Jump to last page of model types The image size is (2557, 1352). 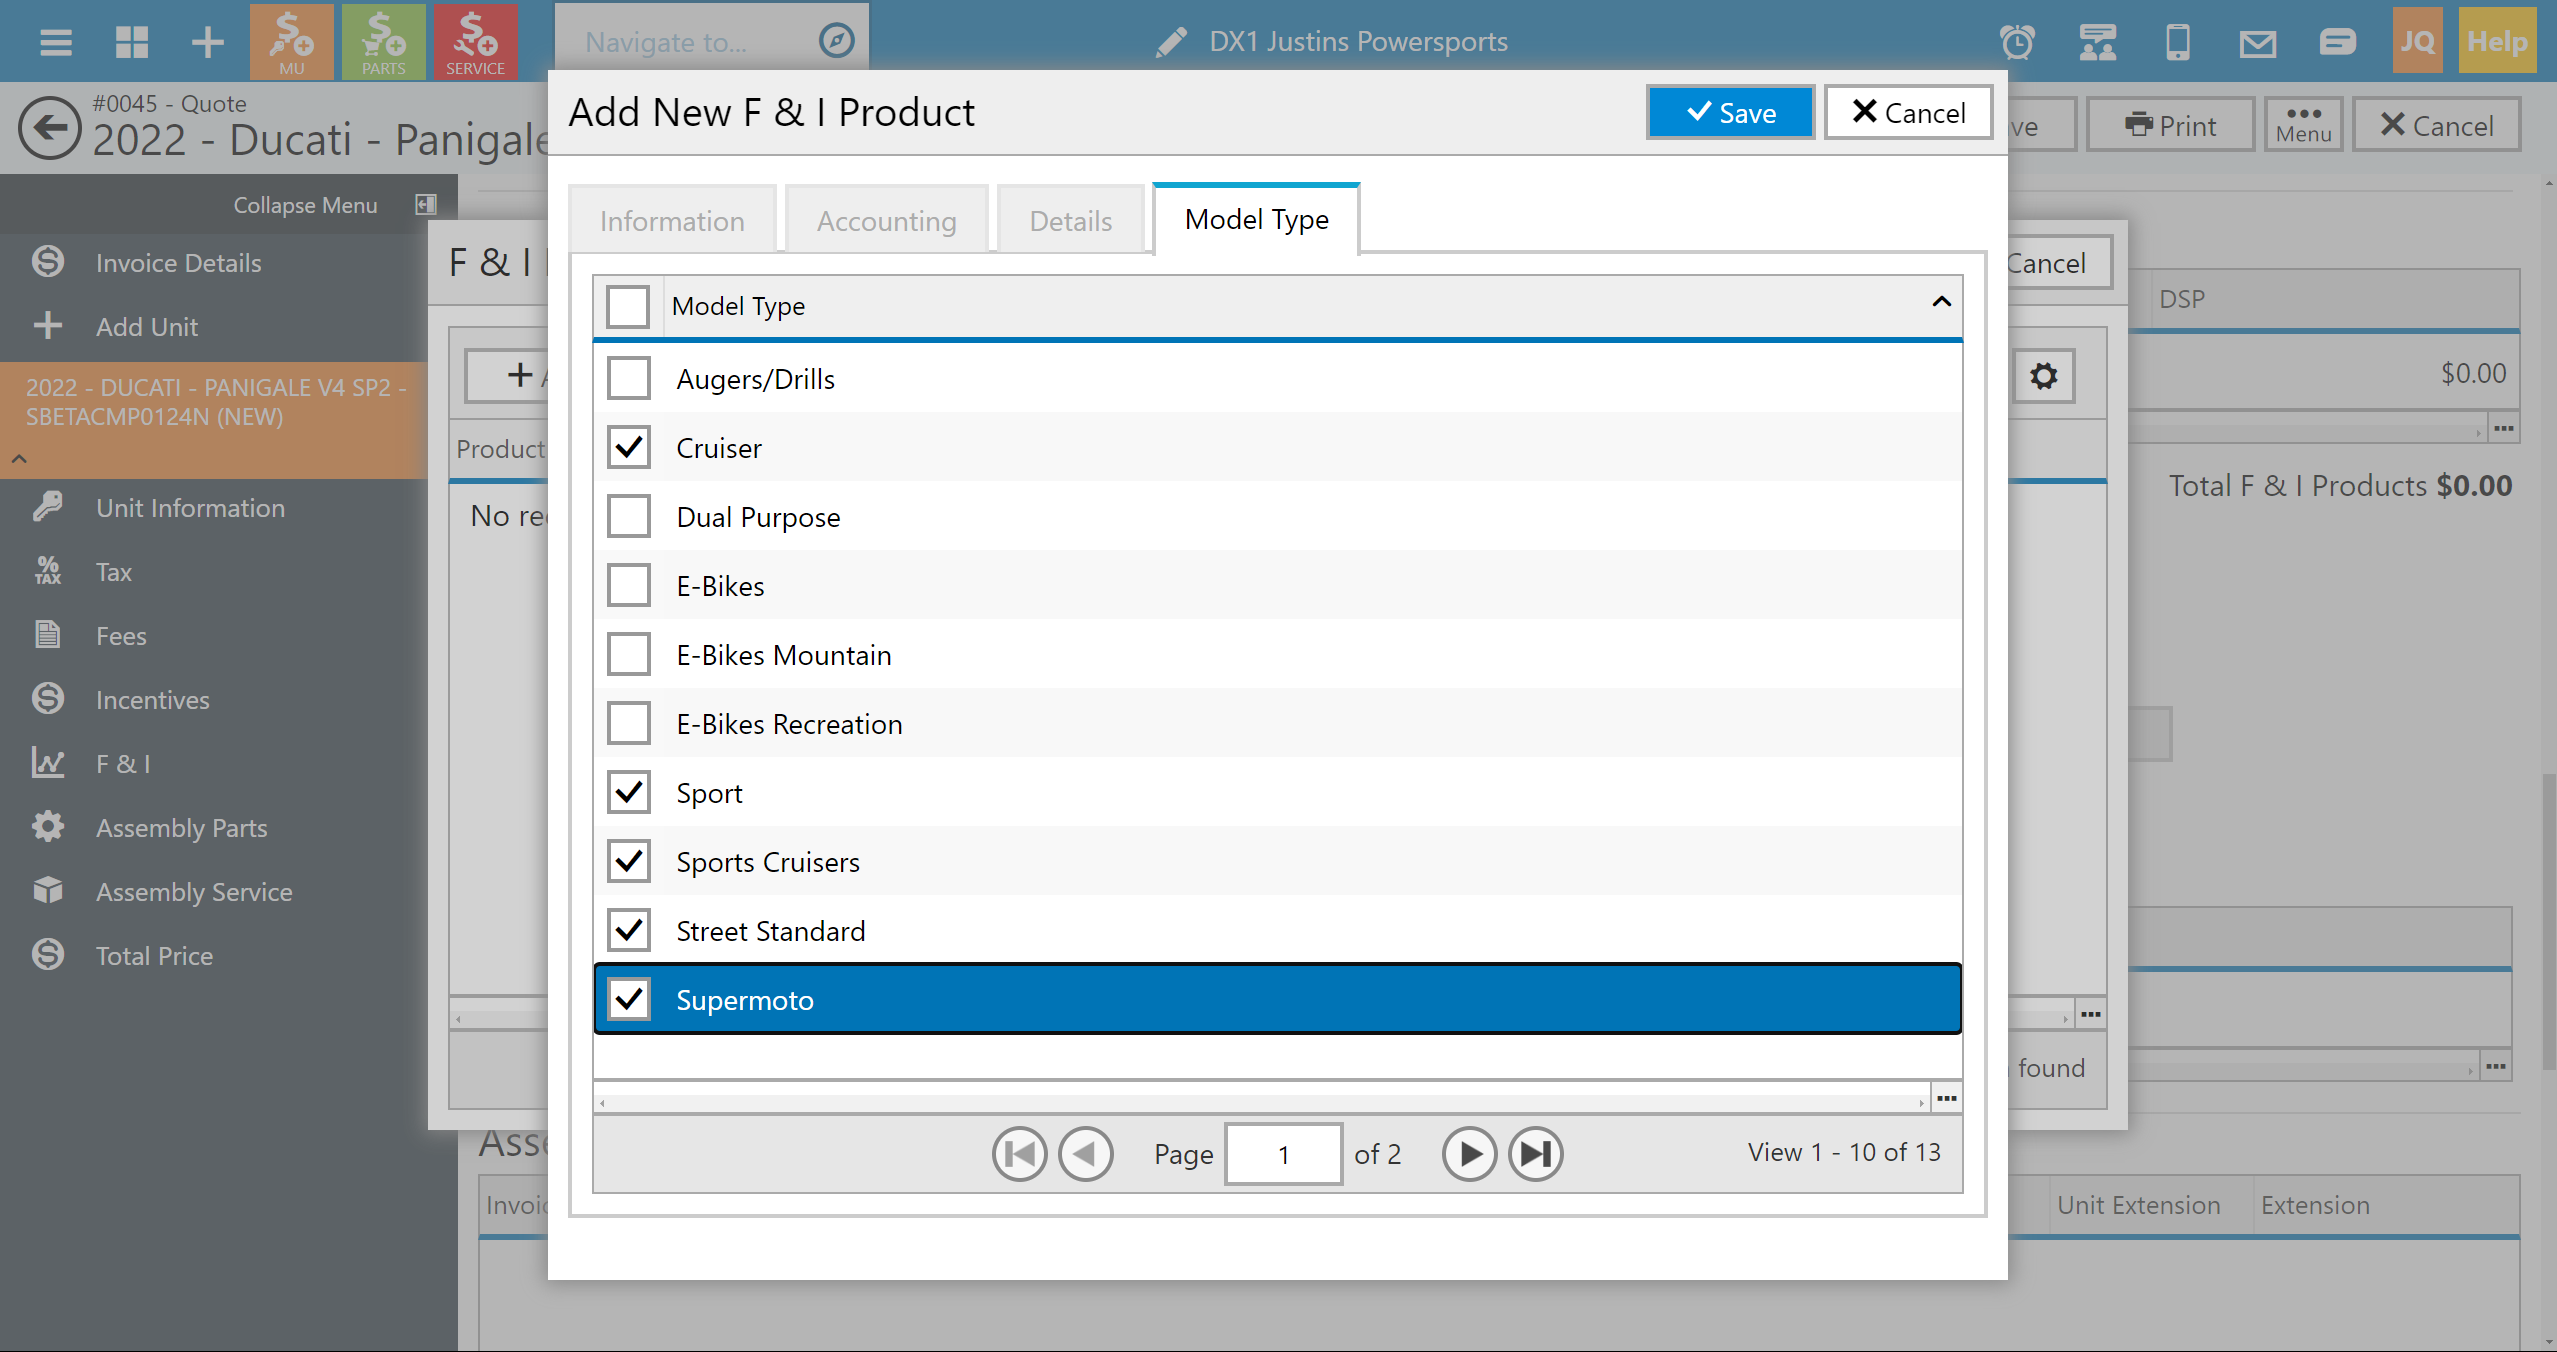pyautogui.click(x=1535, y=1154)
